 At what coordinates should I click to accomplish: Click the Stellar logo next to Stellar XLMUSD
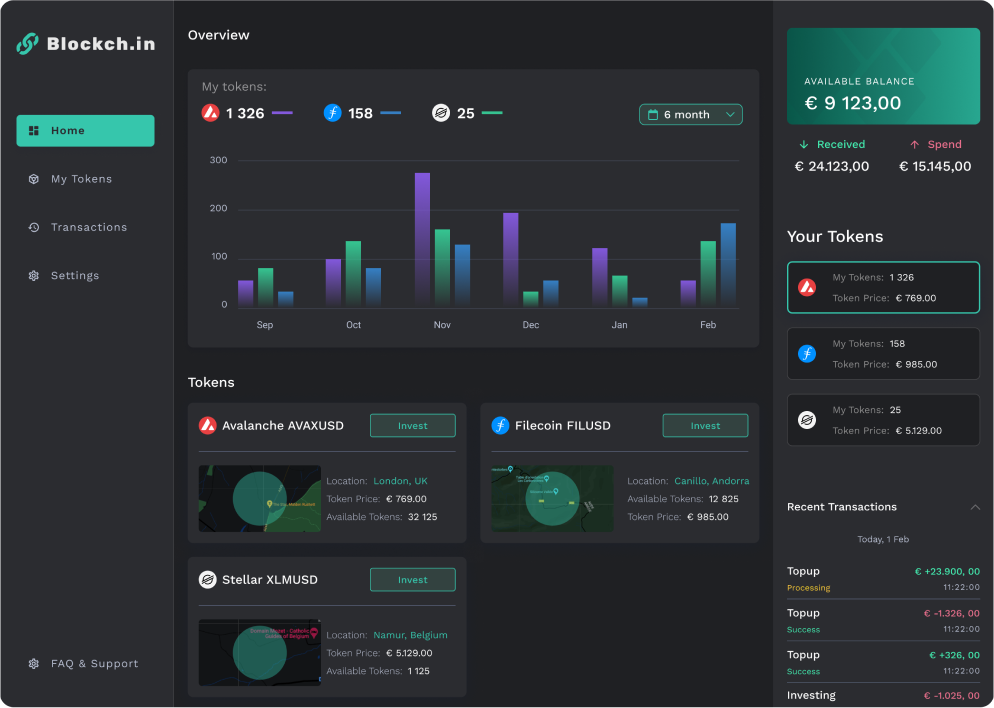[208, 579]
